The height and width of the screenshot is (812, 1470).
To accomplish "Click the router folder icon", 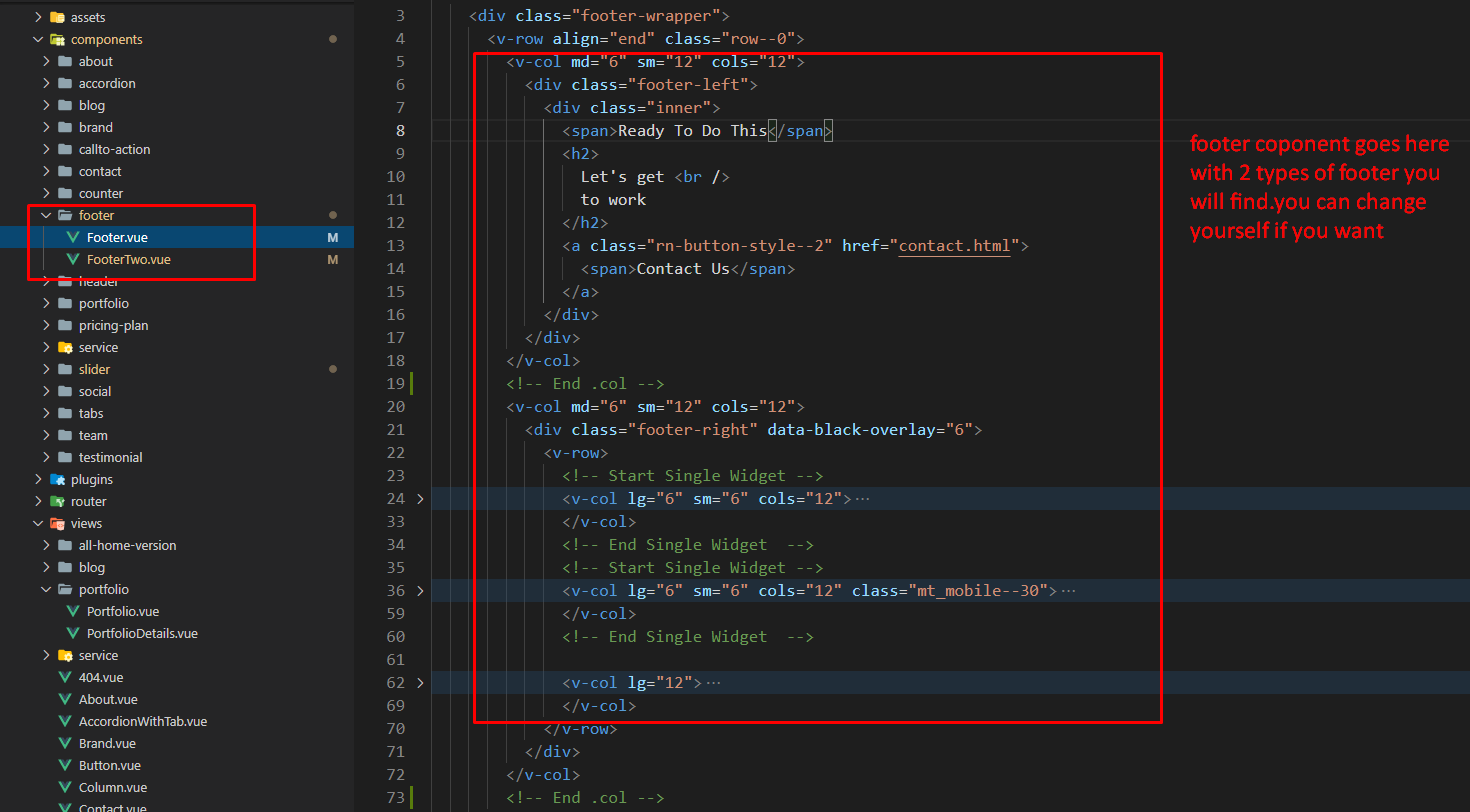I will (57, 501).
